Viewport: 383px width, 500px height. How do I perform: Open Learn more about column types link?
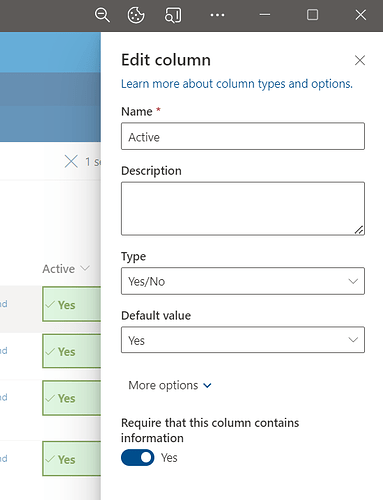(237, 84)
